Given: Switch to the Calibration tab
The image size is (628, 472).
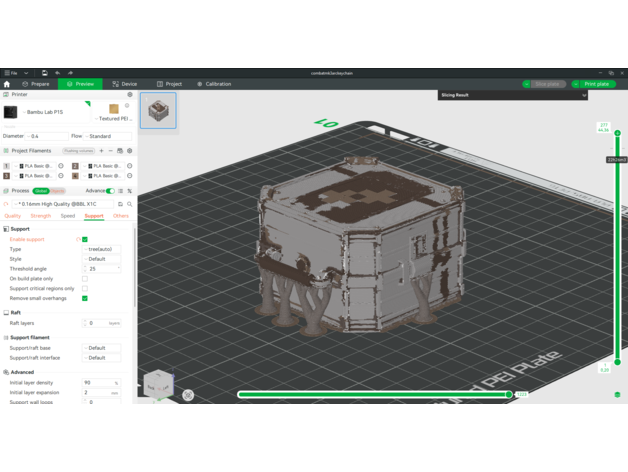Looking at the screenshot, I should pos(214,84).
